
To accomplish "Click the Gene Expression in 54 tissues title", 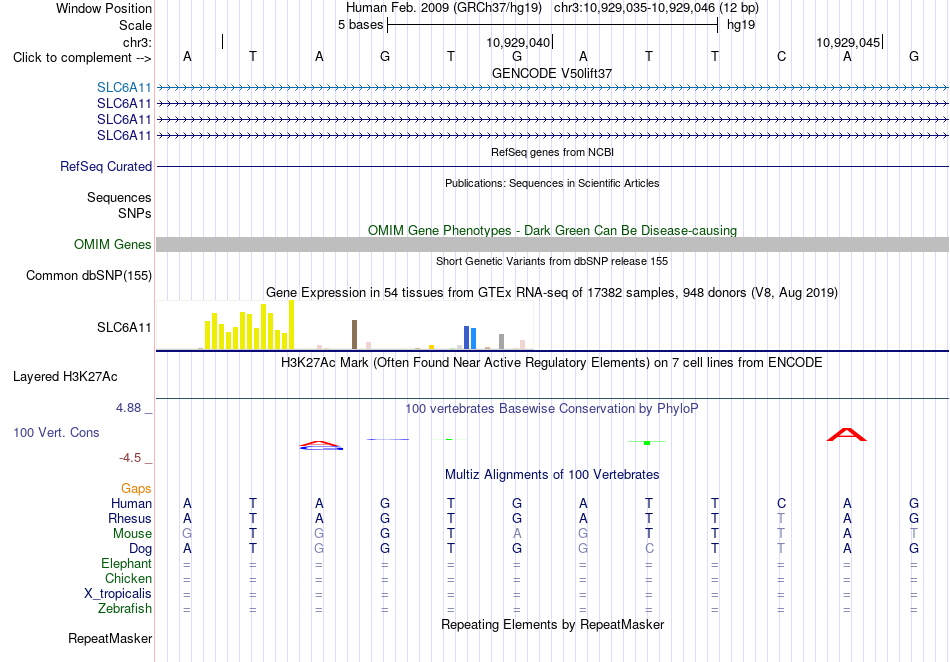I will (x=551, y=293).
